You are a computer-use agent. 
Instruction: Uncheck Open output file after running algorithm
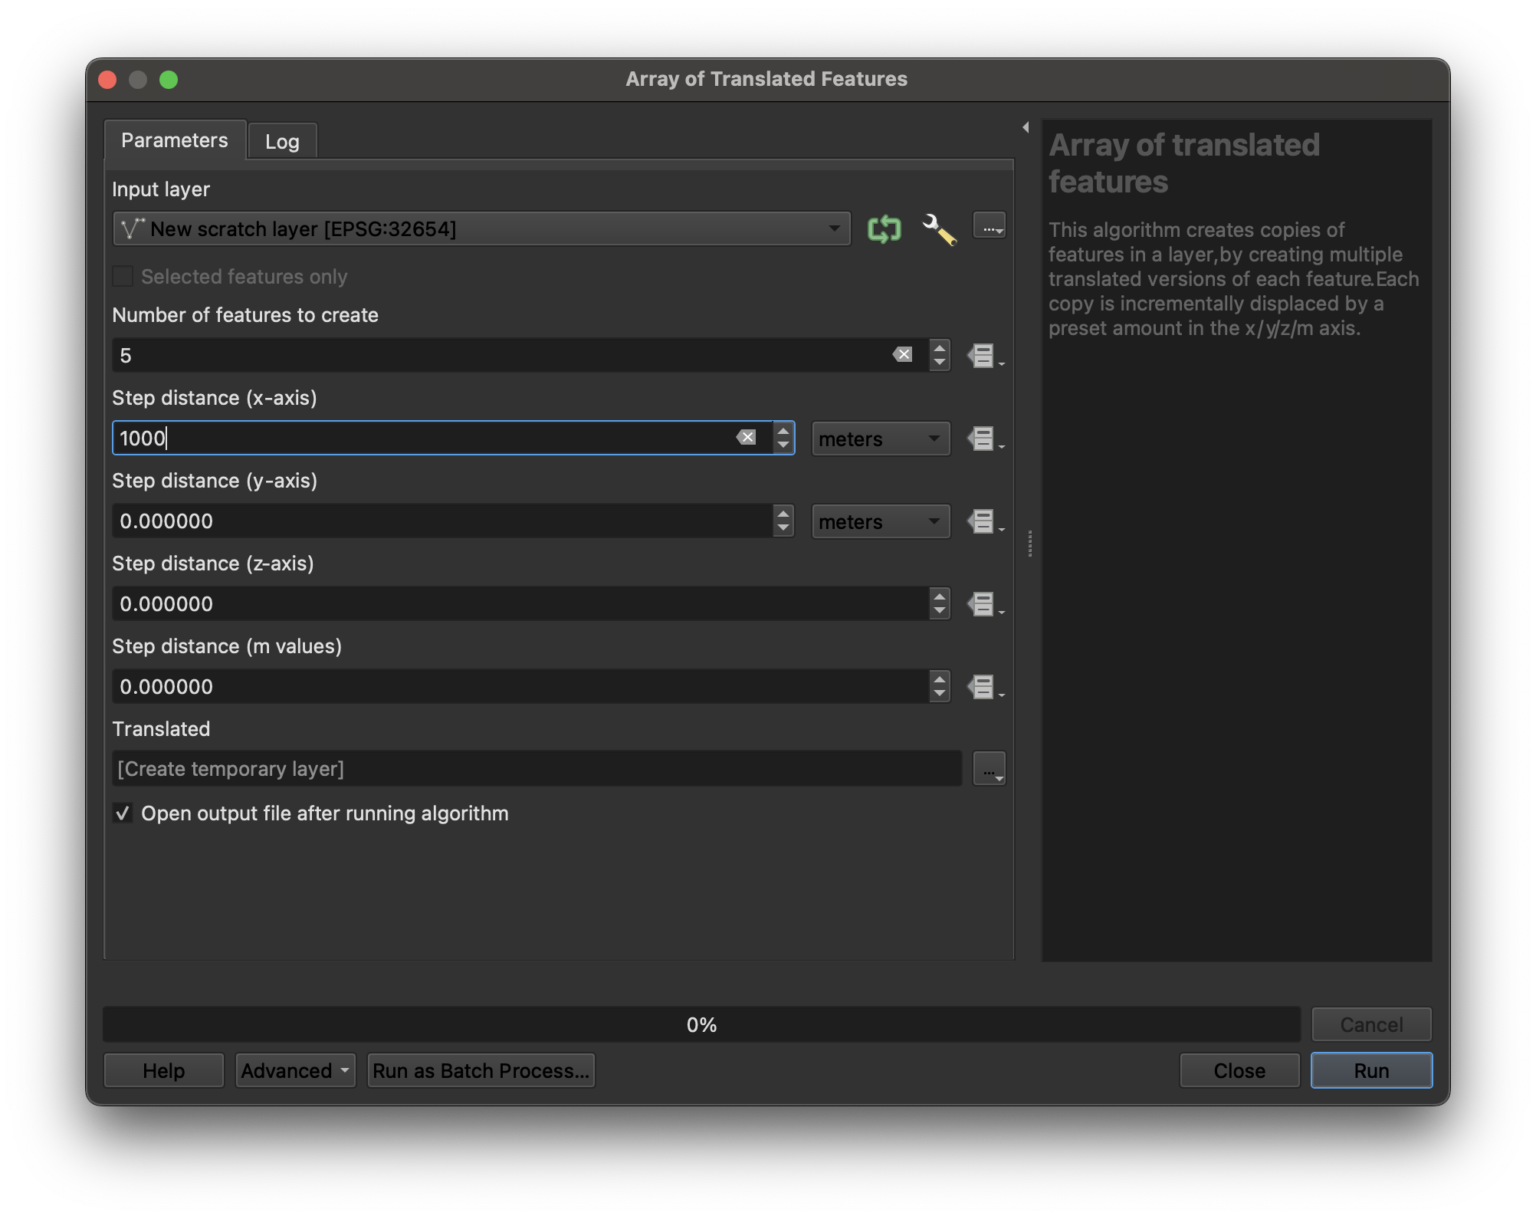coord(122,813)
